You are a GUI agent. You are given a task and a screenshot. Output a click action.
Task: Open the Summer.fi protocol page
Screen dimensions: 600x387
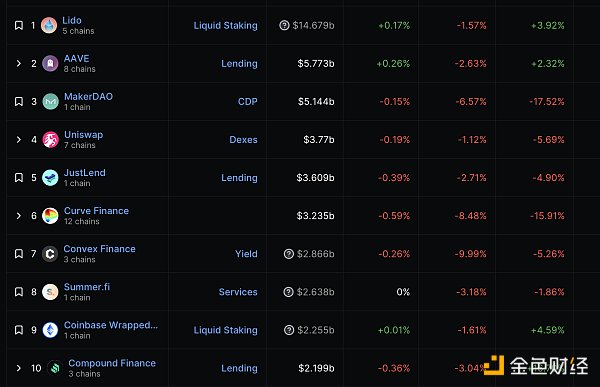87,287
